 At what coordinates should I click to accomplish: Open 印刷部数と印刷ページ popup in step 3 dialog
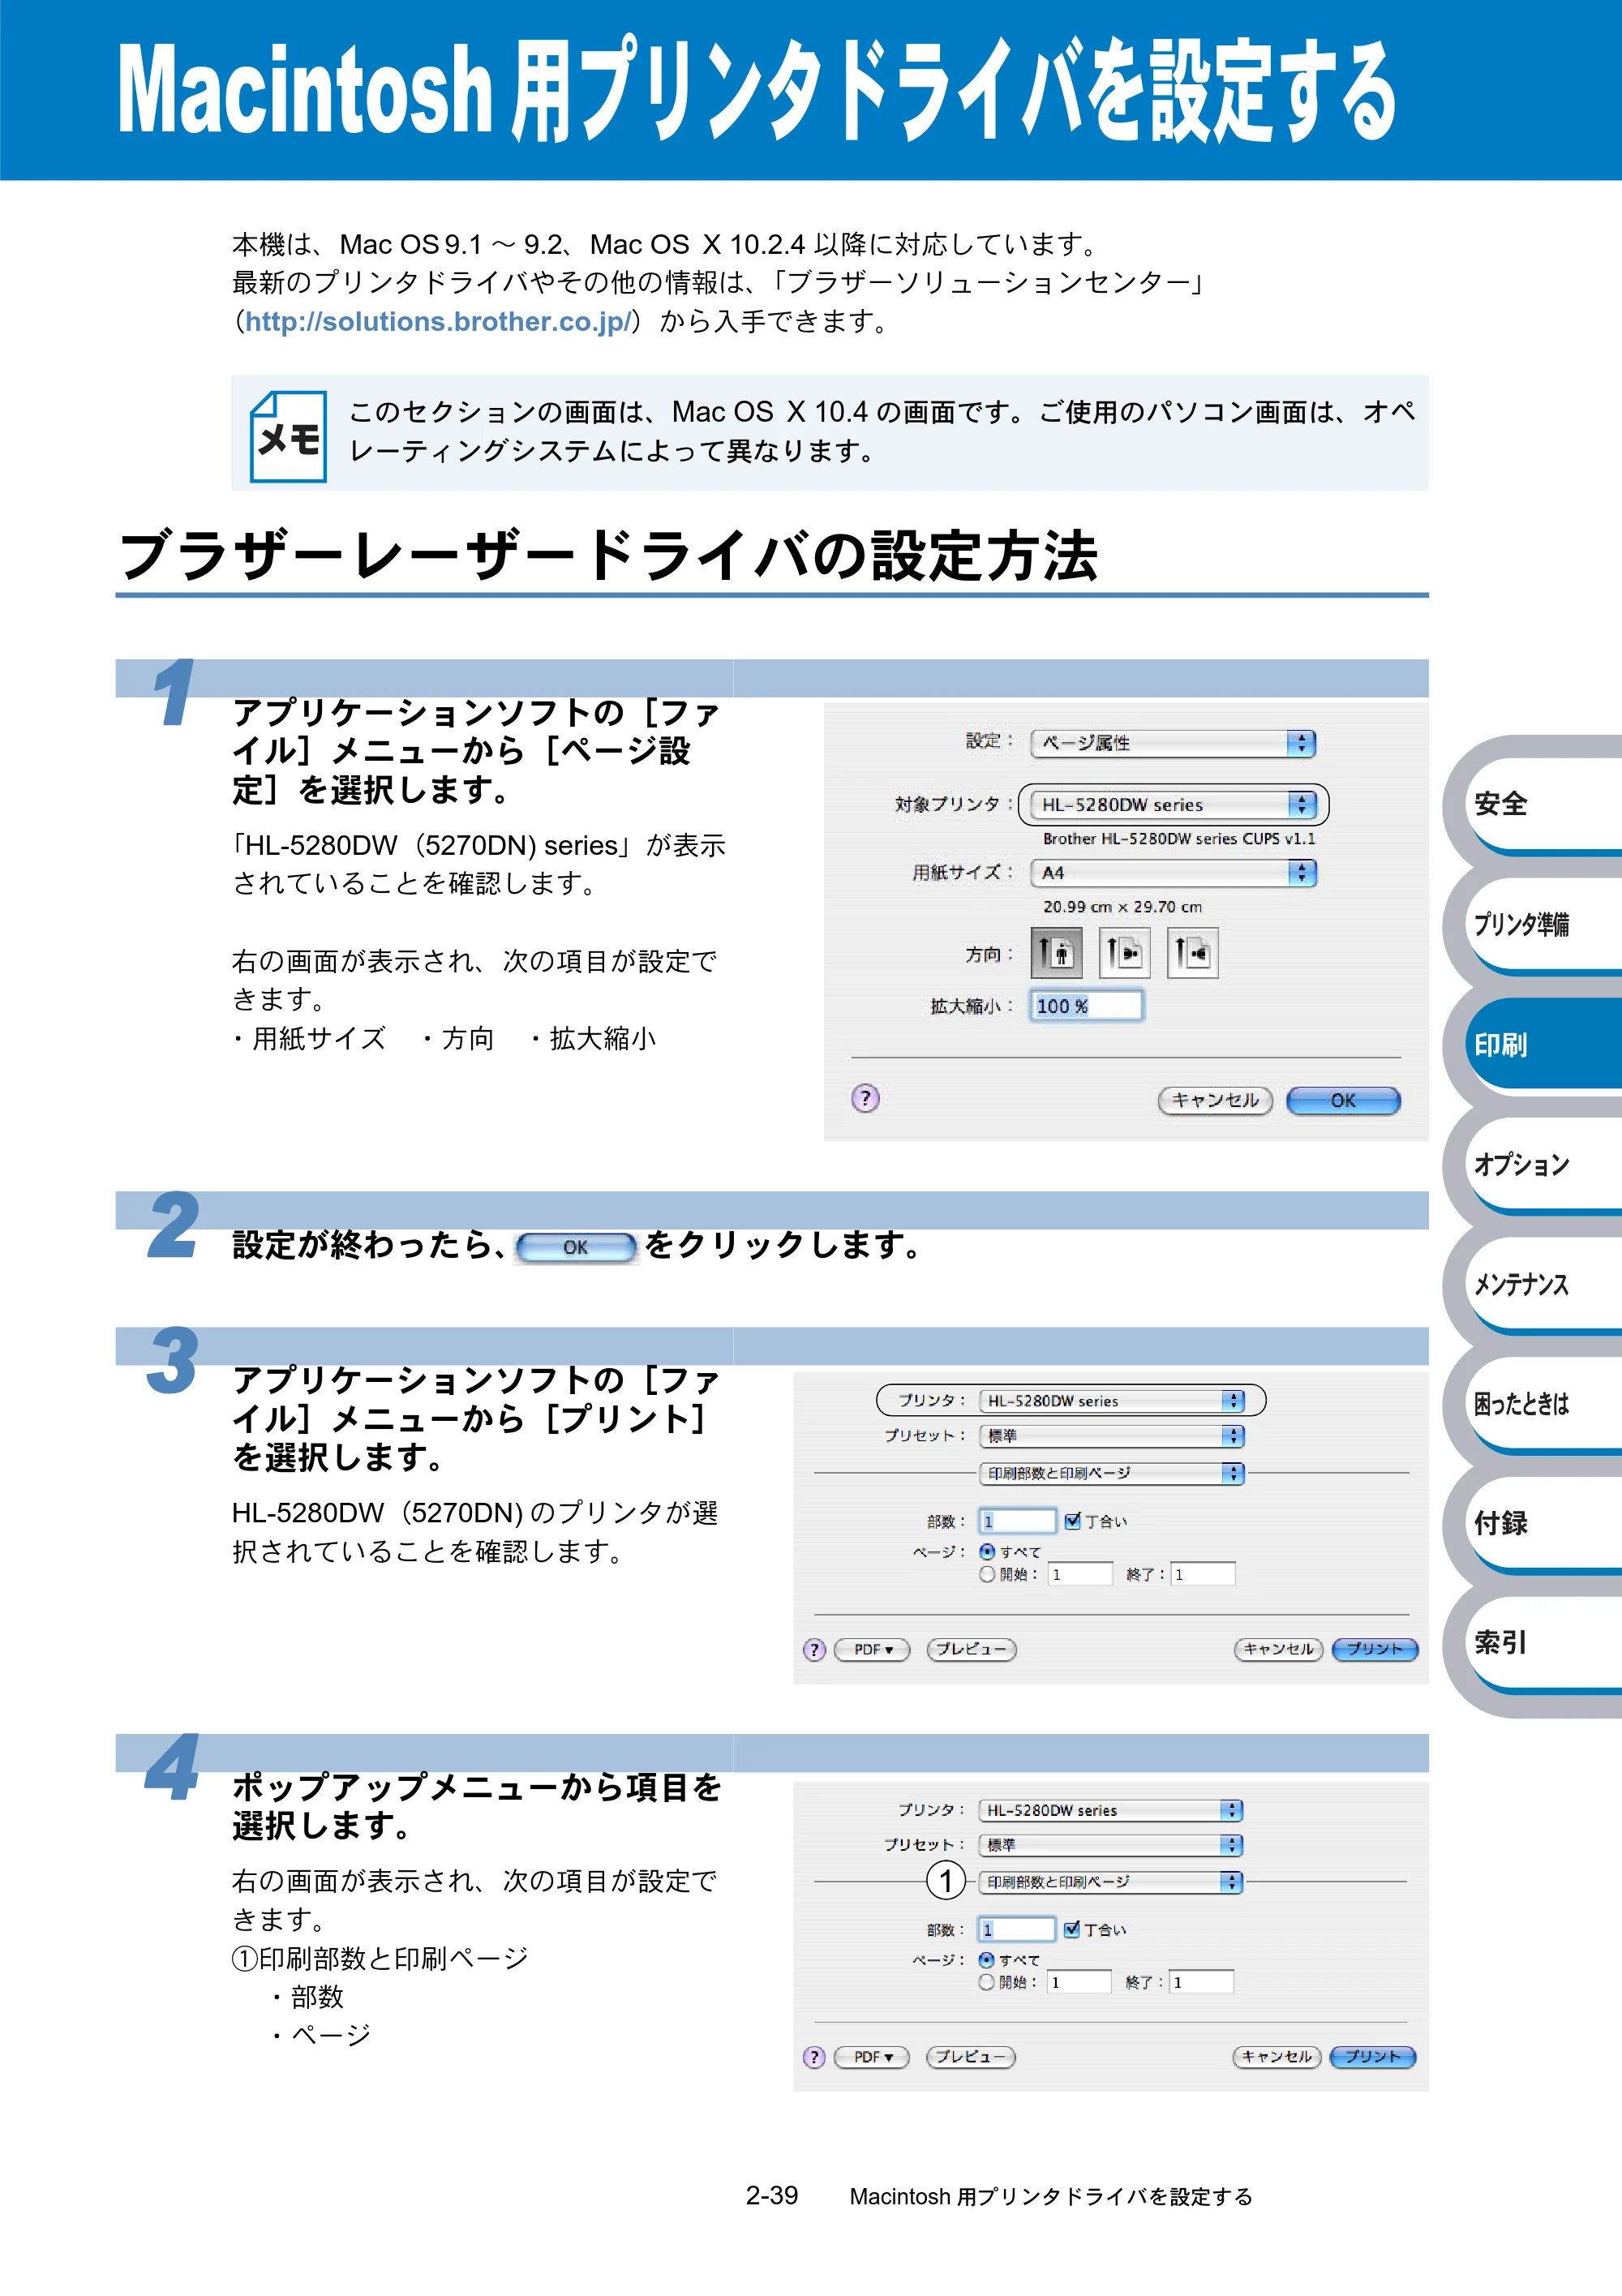tap(1111, 1473)
